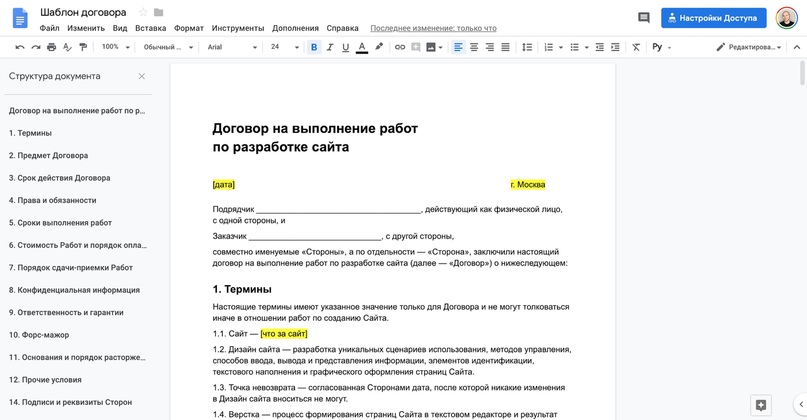
Task: Click highlighted [дата] placeholder
Action: click(223, 185)
